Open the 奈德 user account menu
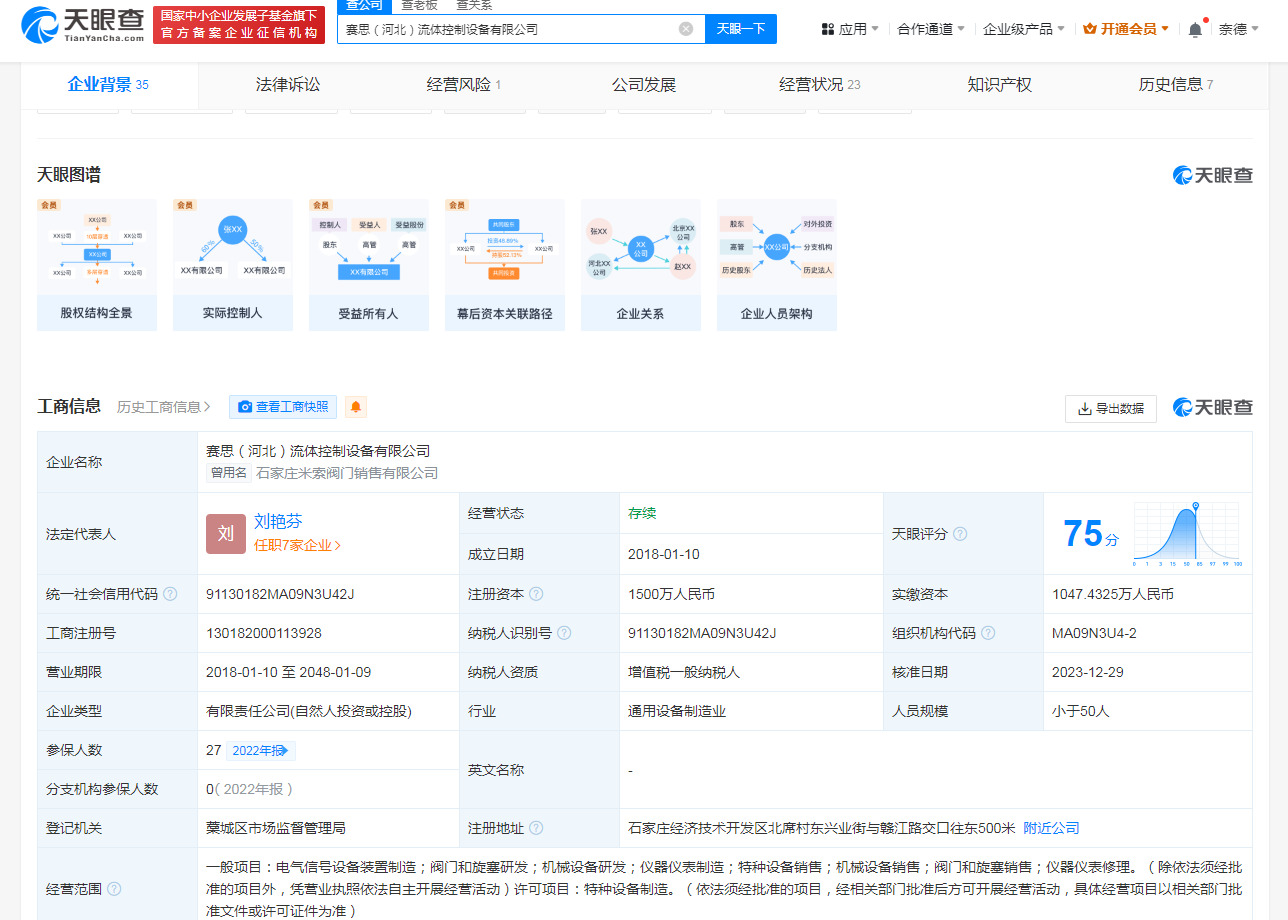 pyautogui.click(x=1238, y=29)
